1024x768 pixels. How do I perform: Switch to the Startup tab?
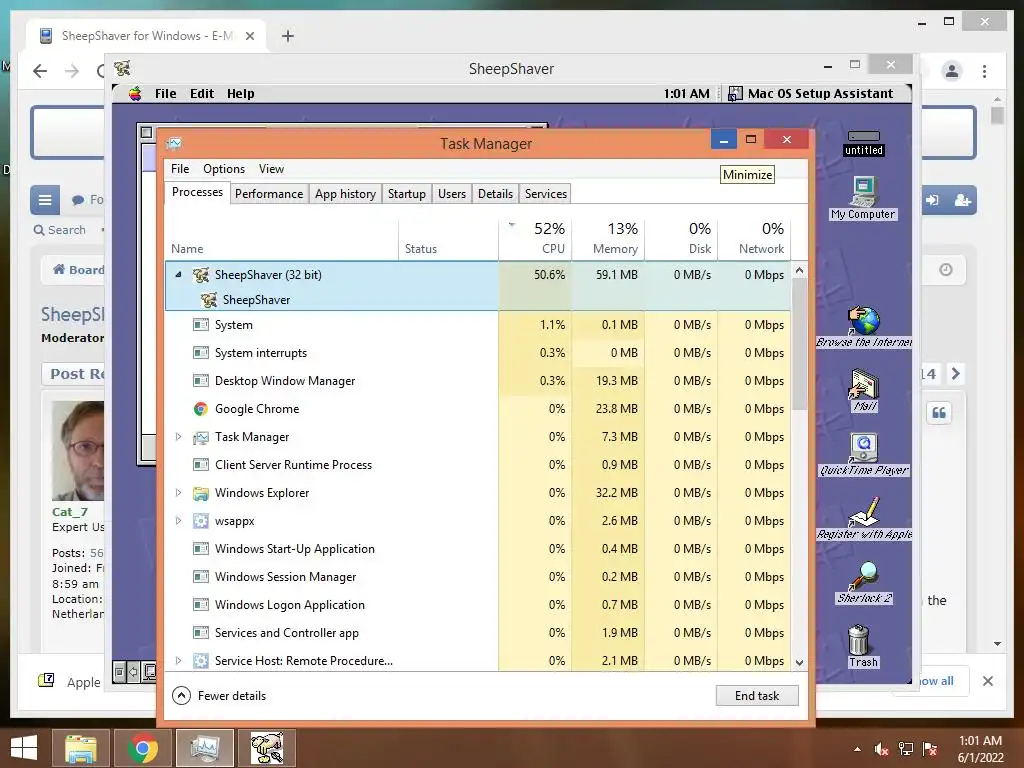pyautogui.click(x=406, y=194)
